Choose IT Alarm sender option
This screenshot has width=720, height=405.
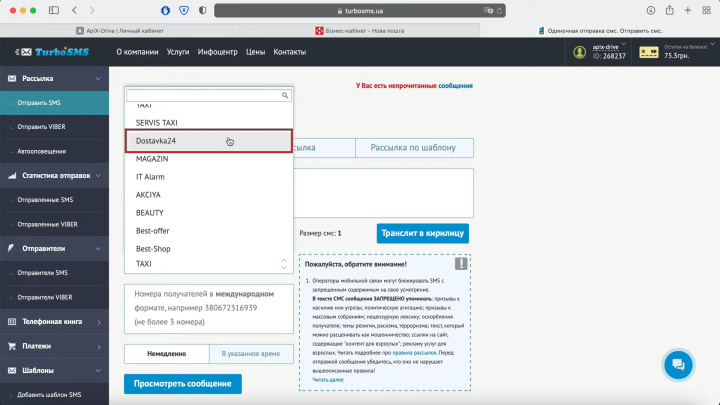click(209, 177)
